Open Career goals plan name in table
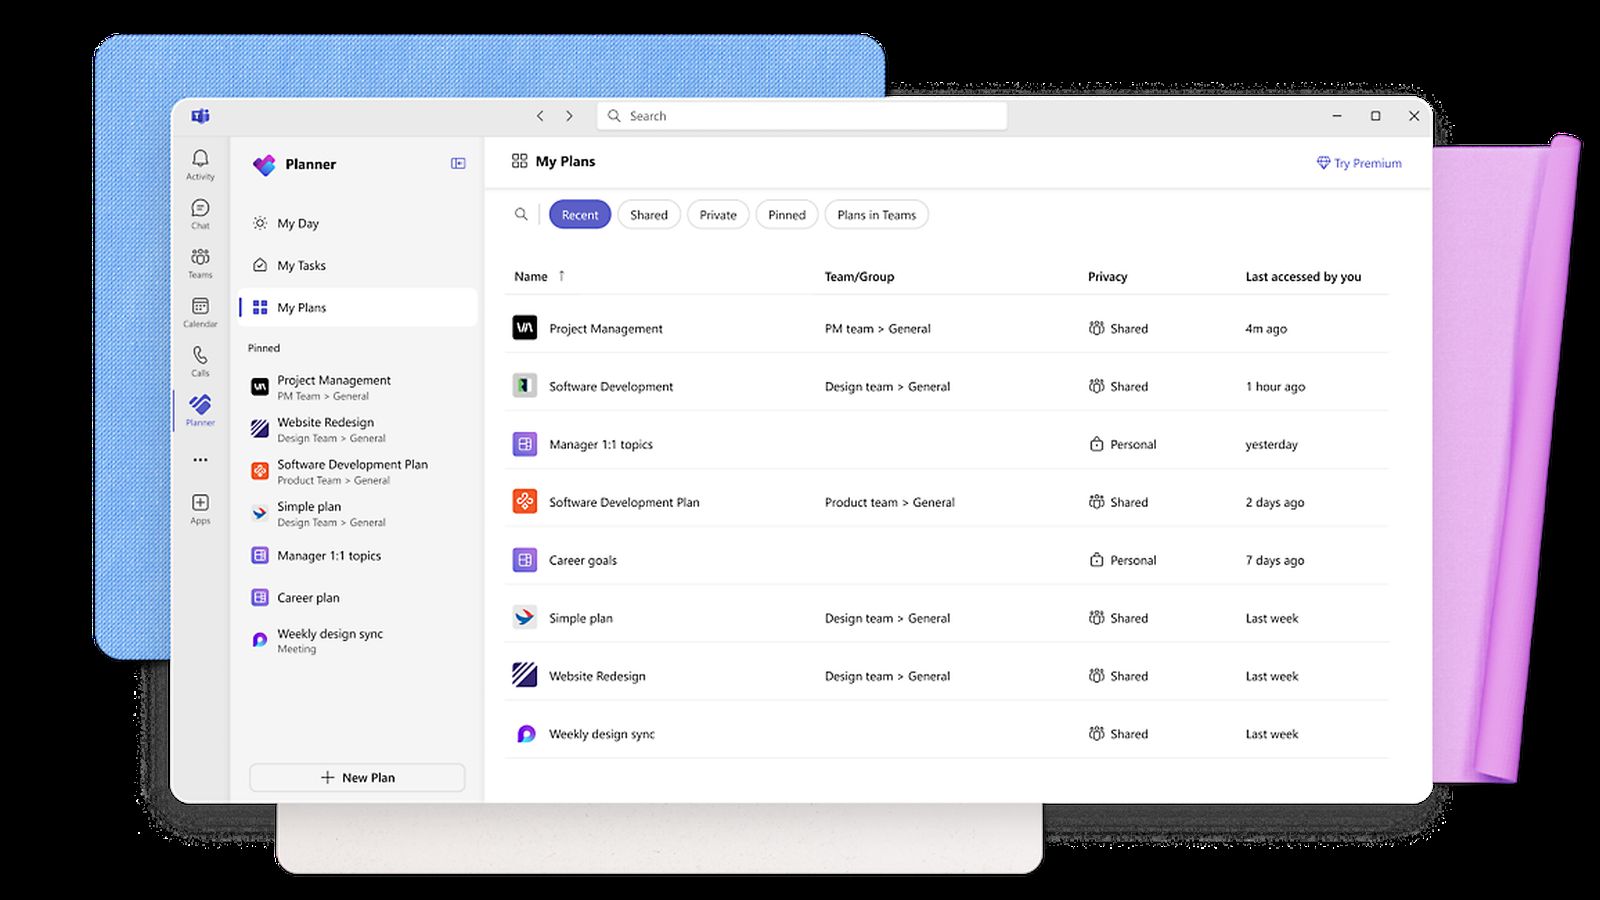The image size is (1600, 900). point(583,561)
